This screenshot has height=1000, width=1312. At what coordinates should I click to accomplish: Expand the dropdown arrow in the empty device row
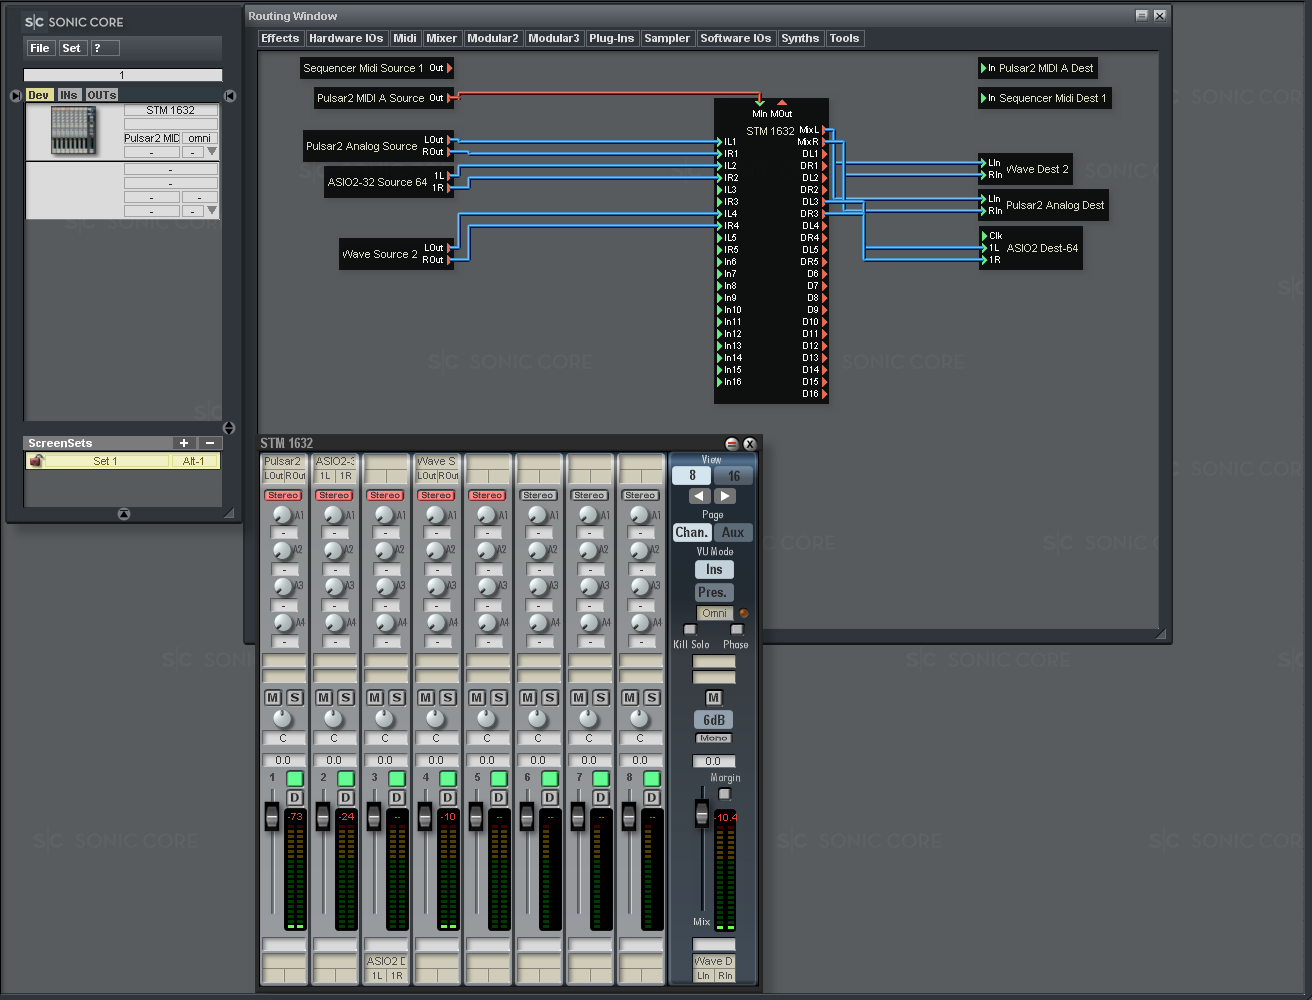click(211, 211)
